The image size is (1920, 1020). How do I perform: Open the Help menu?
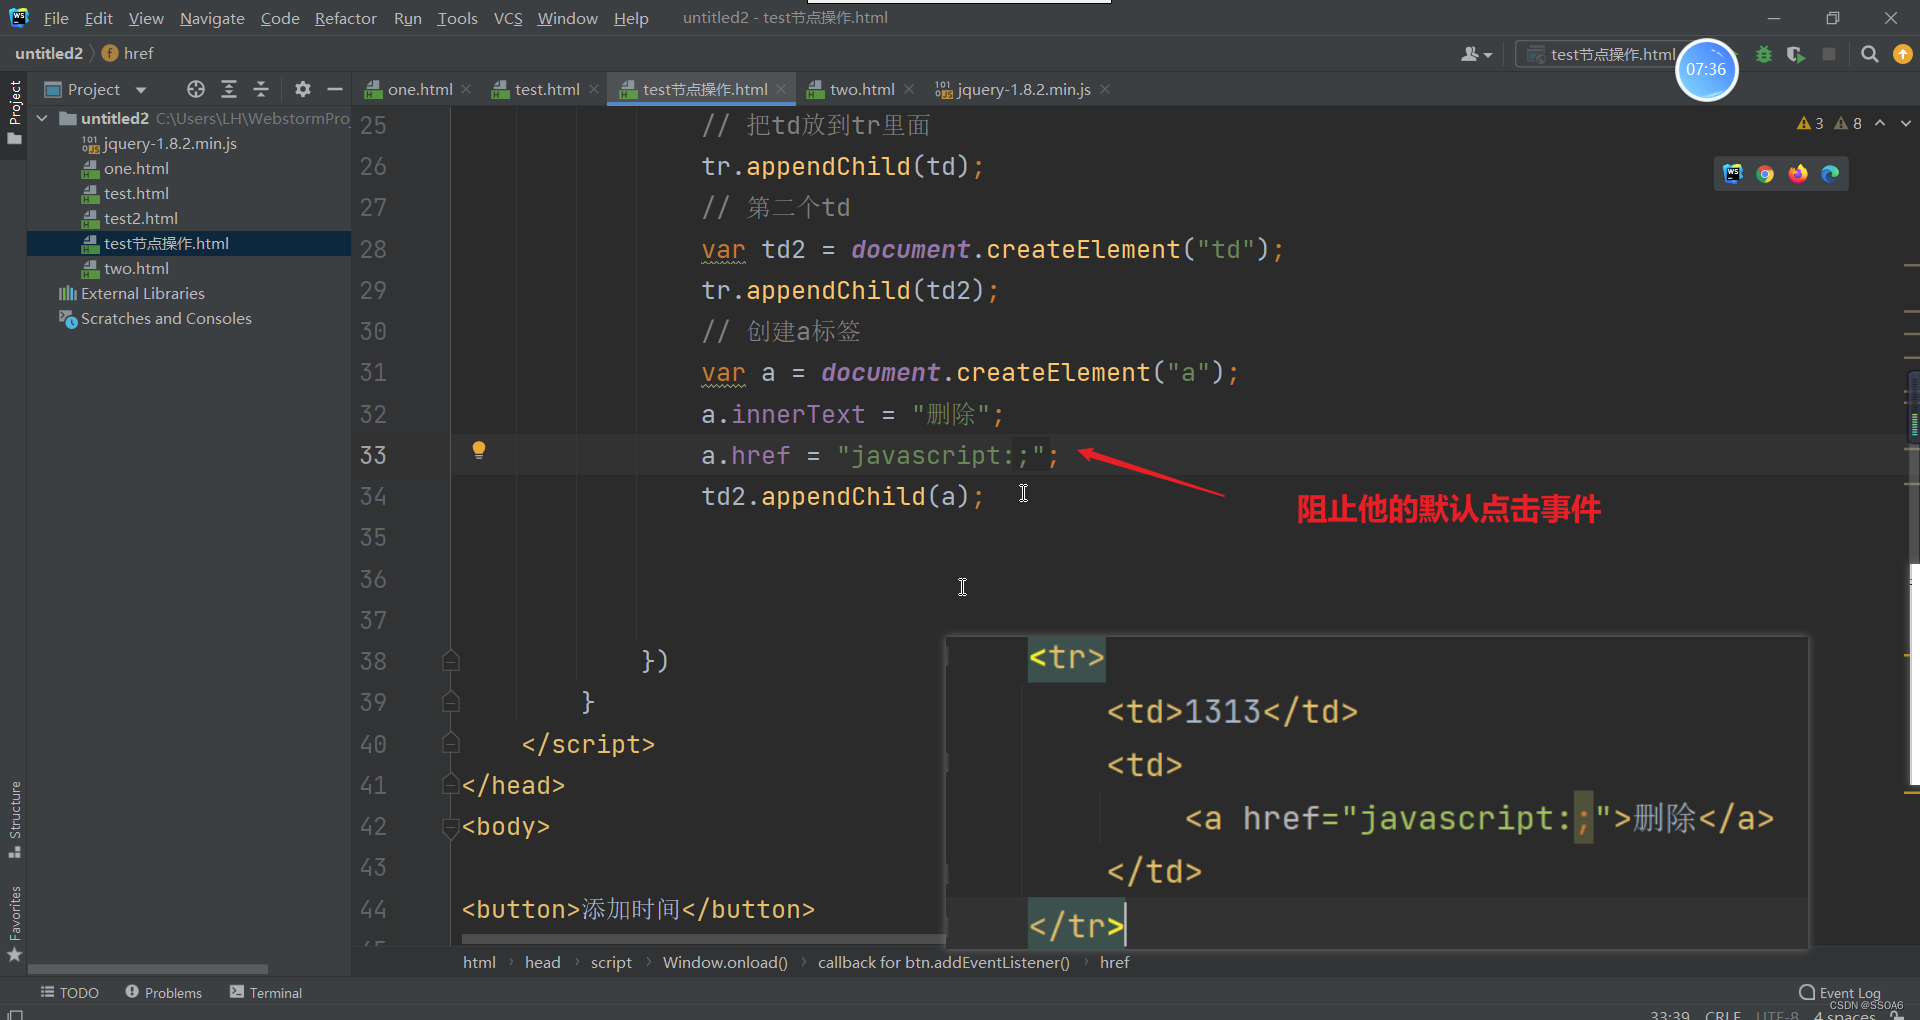click(631, 18)
